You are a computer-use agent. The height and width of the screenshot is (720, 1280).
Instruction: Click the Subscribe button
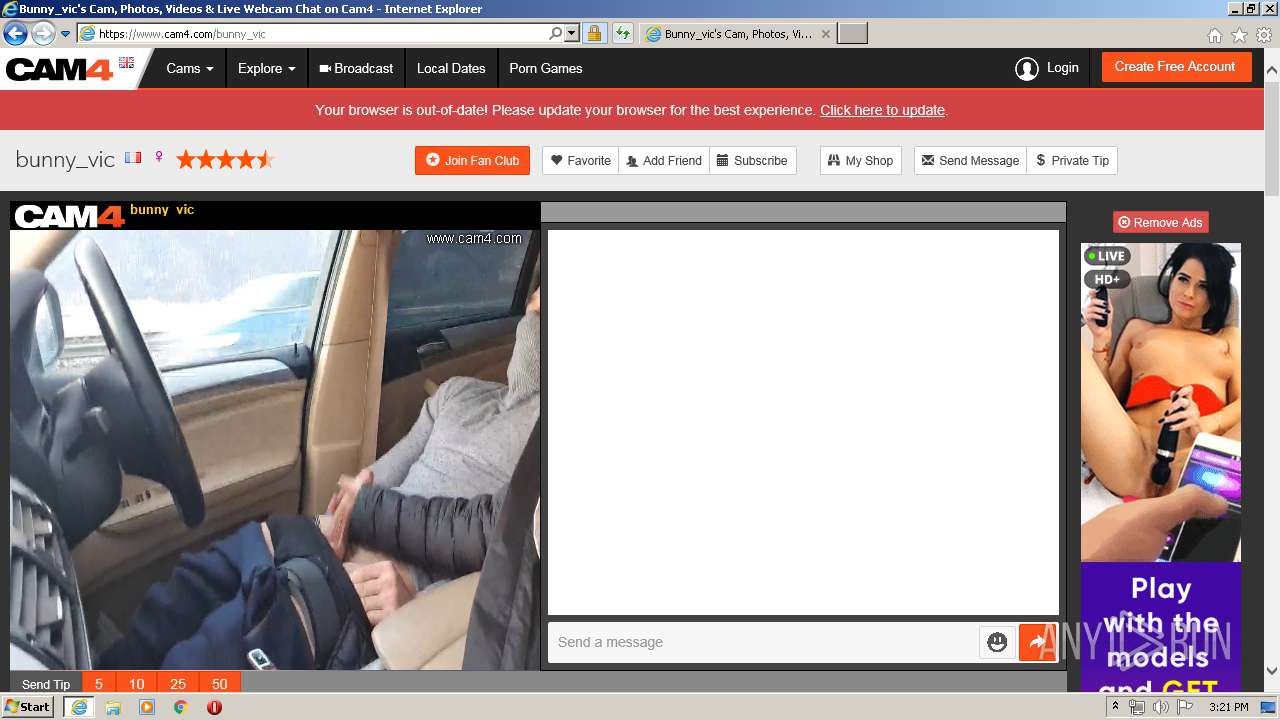tap(752, 160)
